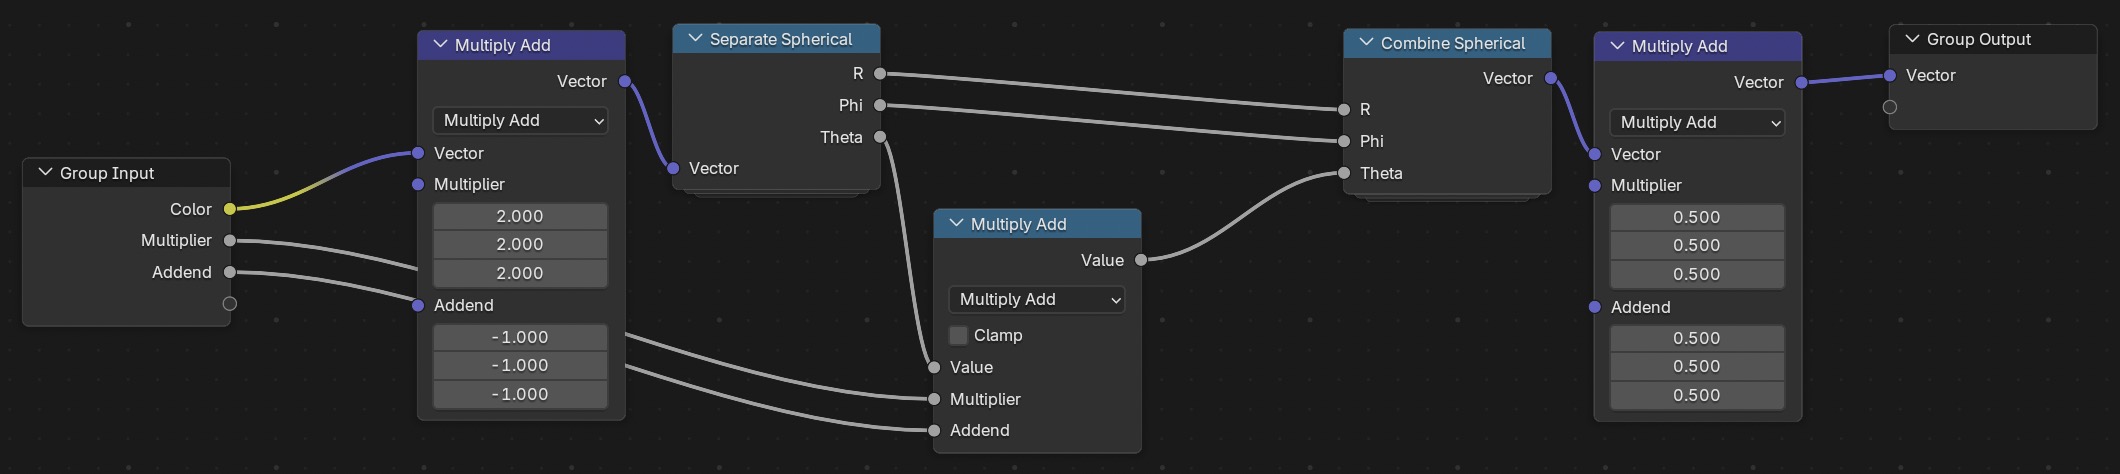Click the R input socket on Combine Spherical

(x=1344, y=109)
